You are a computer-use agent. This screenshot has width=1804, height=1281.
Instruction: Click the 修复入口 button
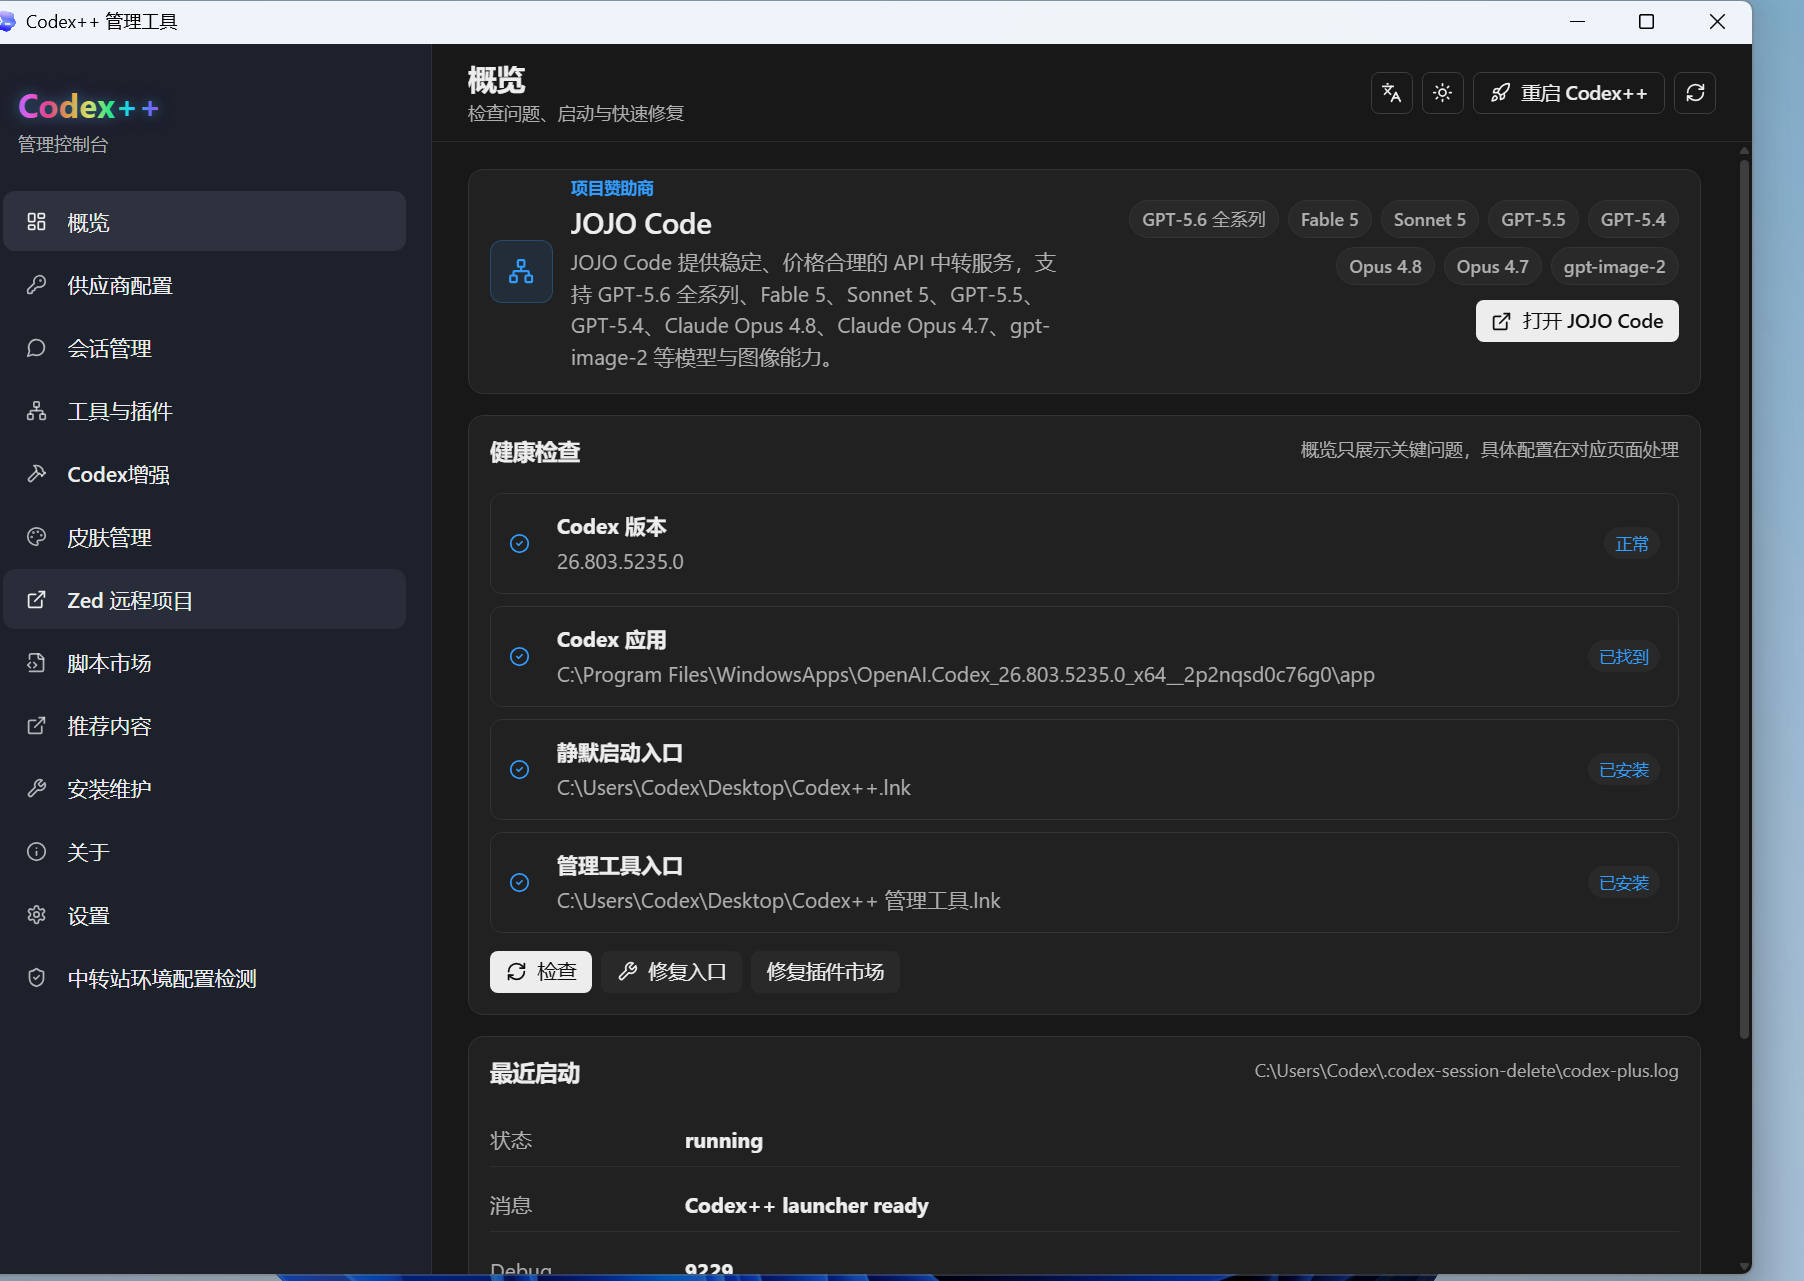pos(672,972)
